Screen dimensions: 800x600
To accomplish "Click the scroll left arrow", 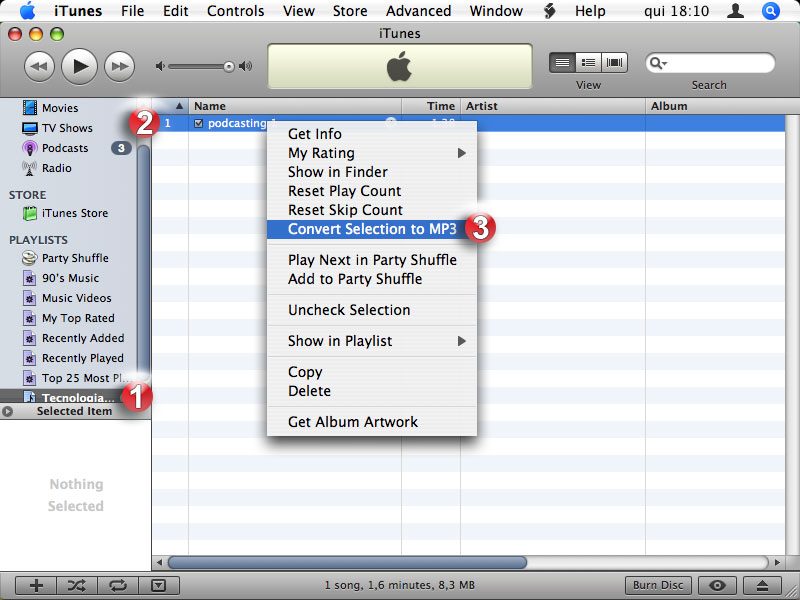I will (159, 562).
